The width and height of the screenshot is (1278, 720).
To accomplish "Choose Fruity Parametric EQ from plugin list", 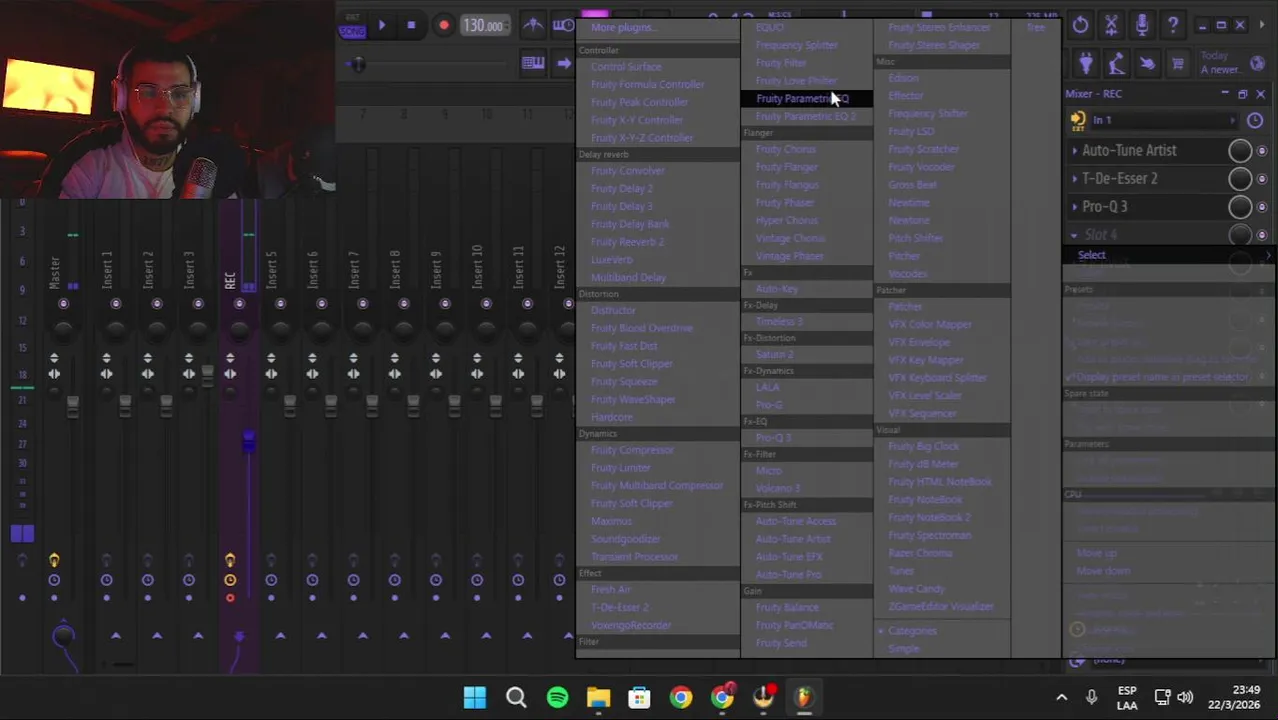I will (x=806, y=98).
